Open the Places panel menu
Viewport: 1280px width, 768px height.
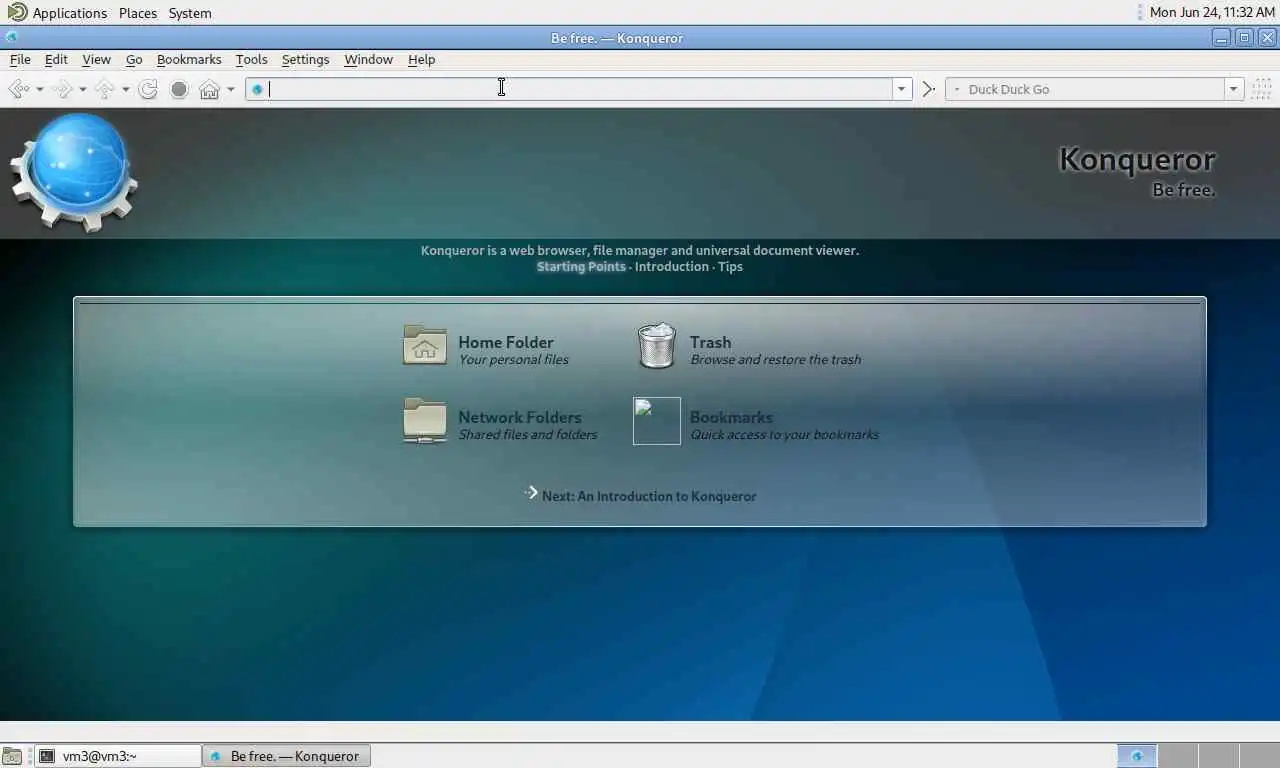click(138, 13)
